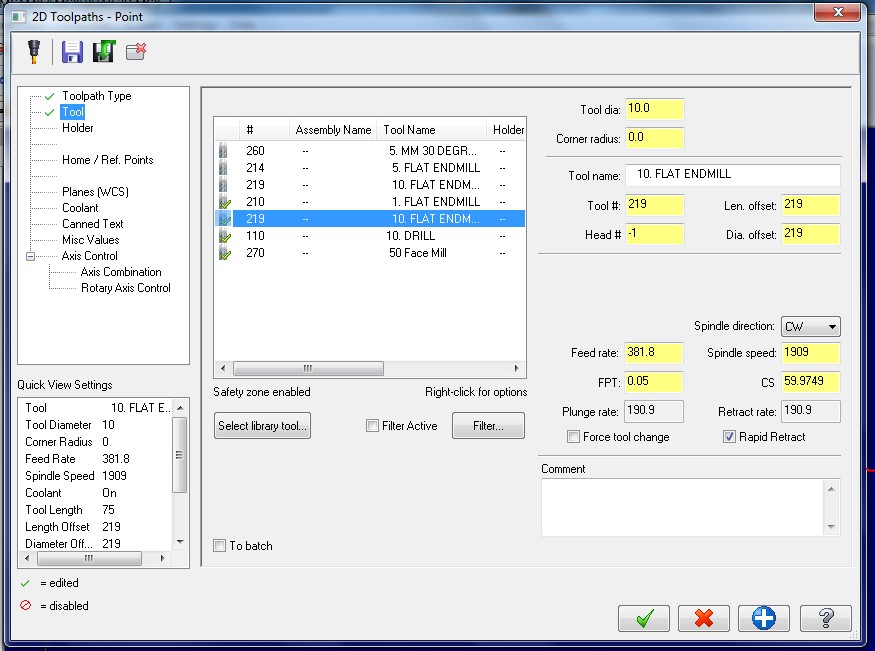
Task: Click the Tool Name column header
Action: (431, 130)
